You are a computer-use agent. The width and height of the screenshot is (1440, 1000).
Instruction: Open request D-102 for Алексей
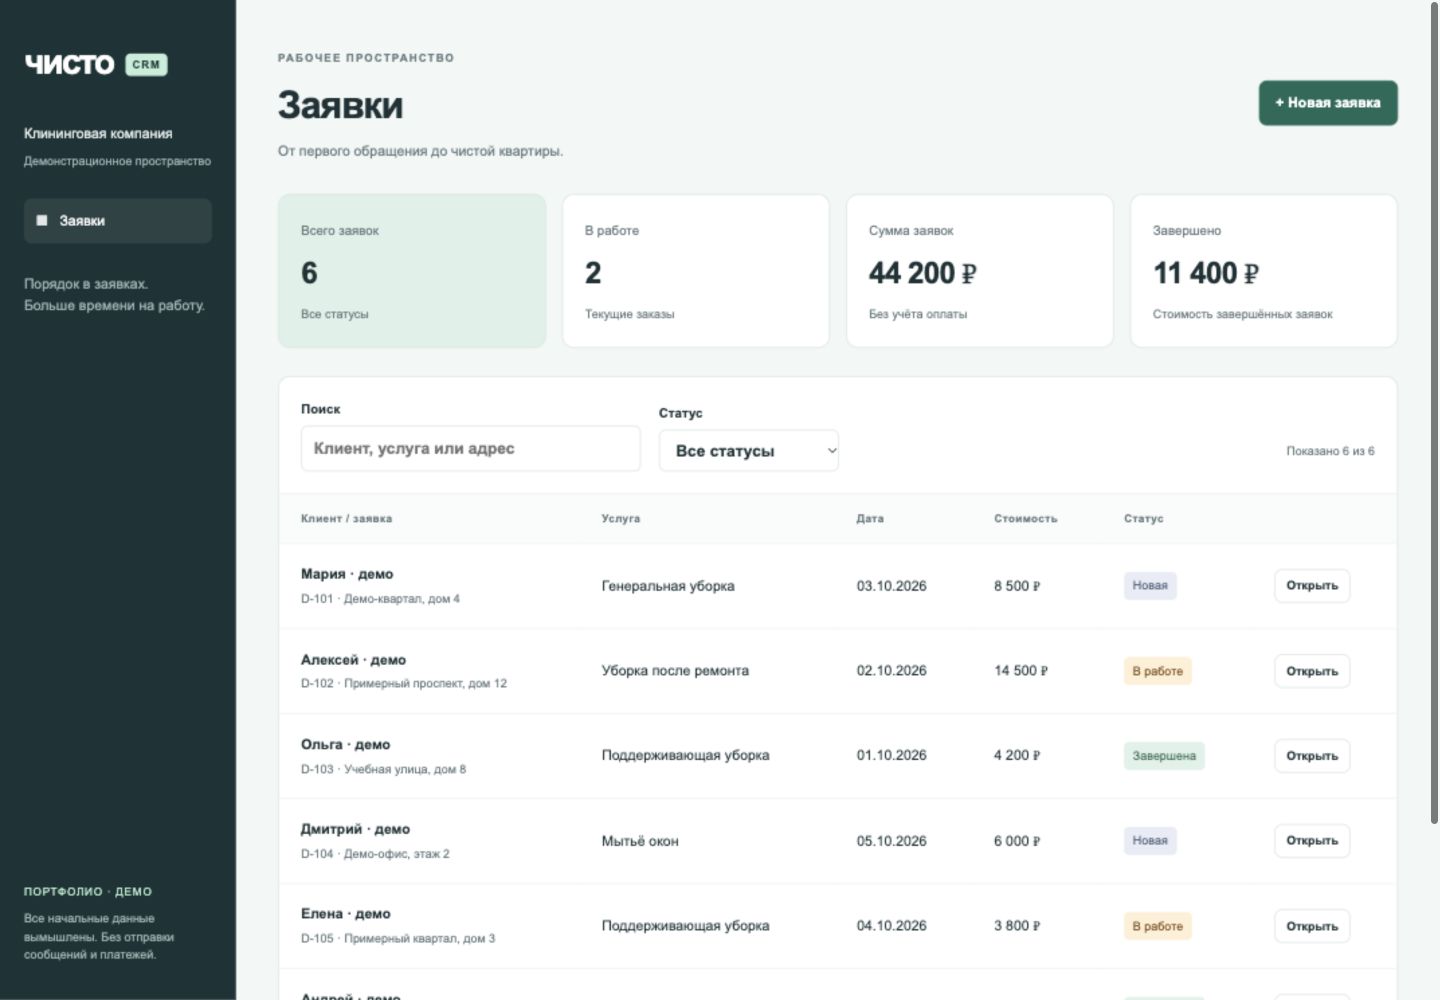click(1312, 671)
